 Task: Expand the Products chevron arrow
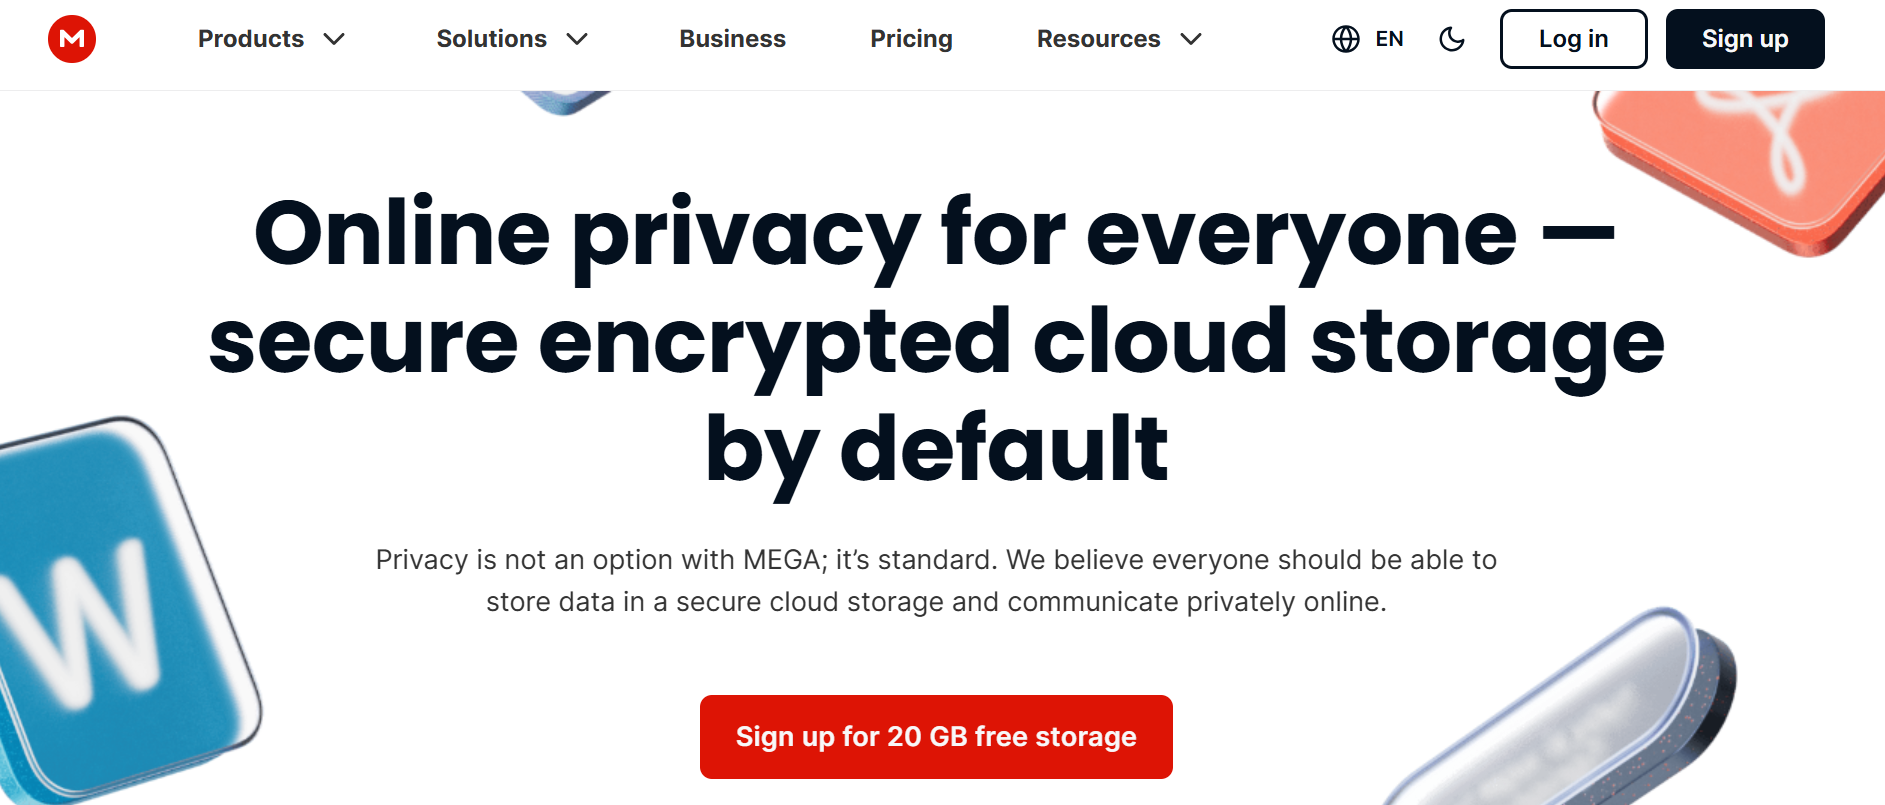(334, 39)
